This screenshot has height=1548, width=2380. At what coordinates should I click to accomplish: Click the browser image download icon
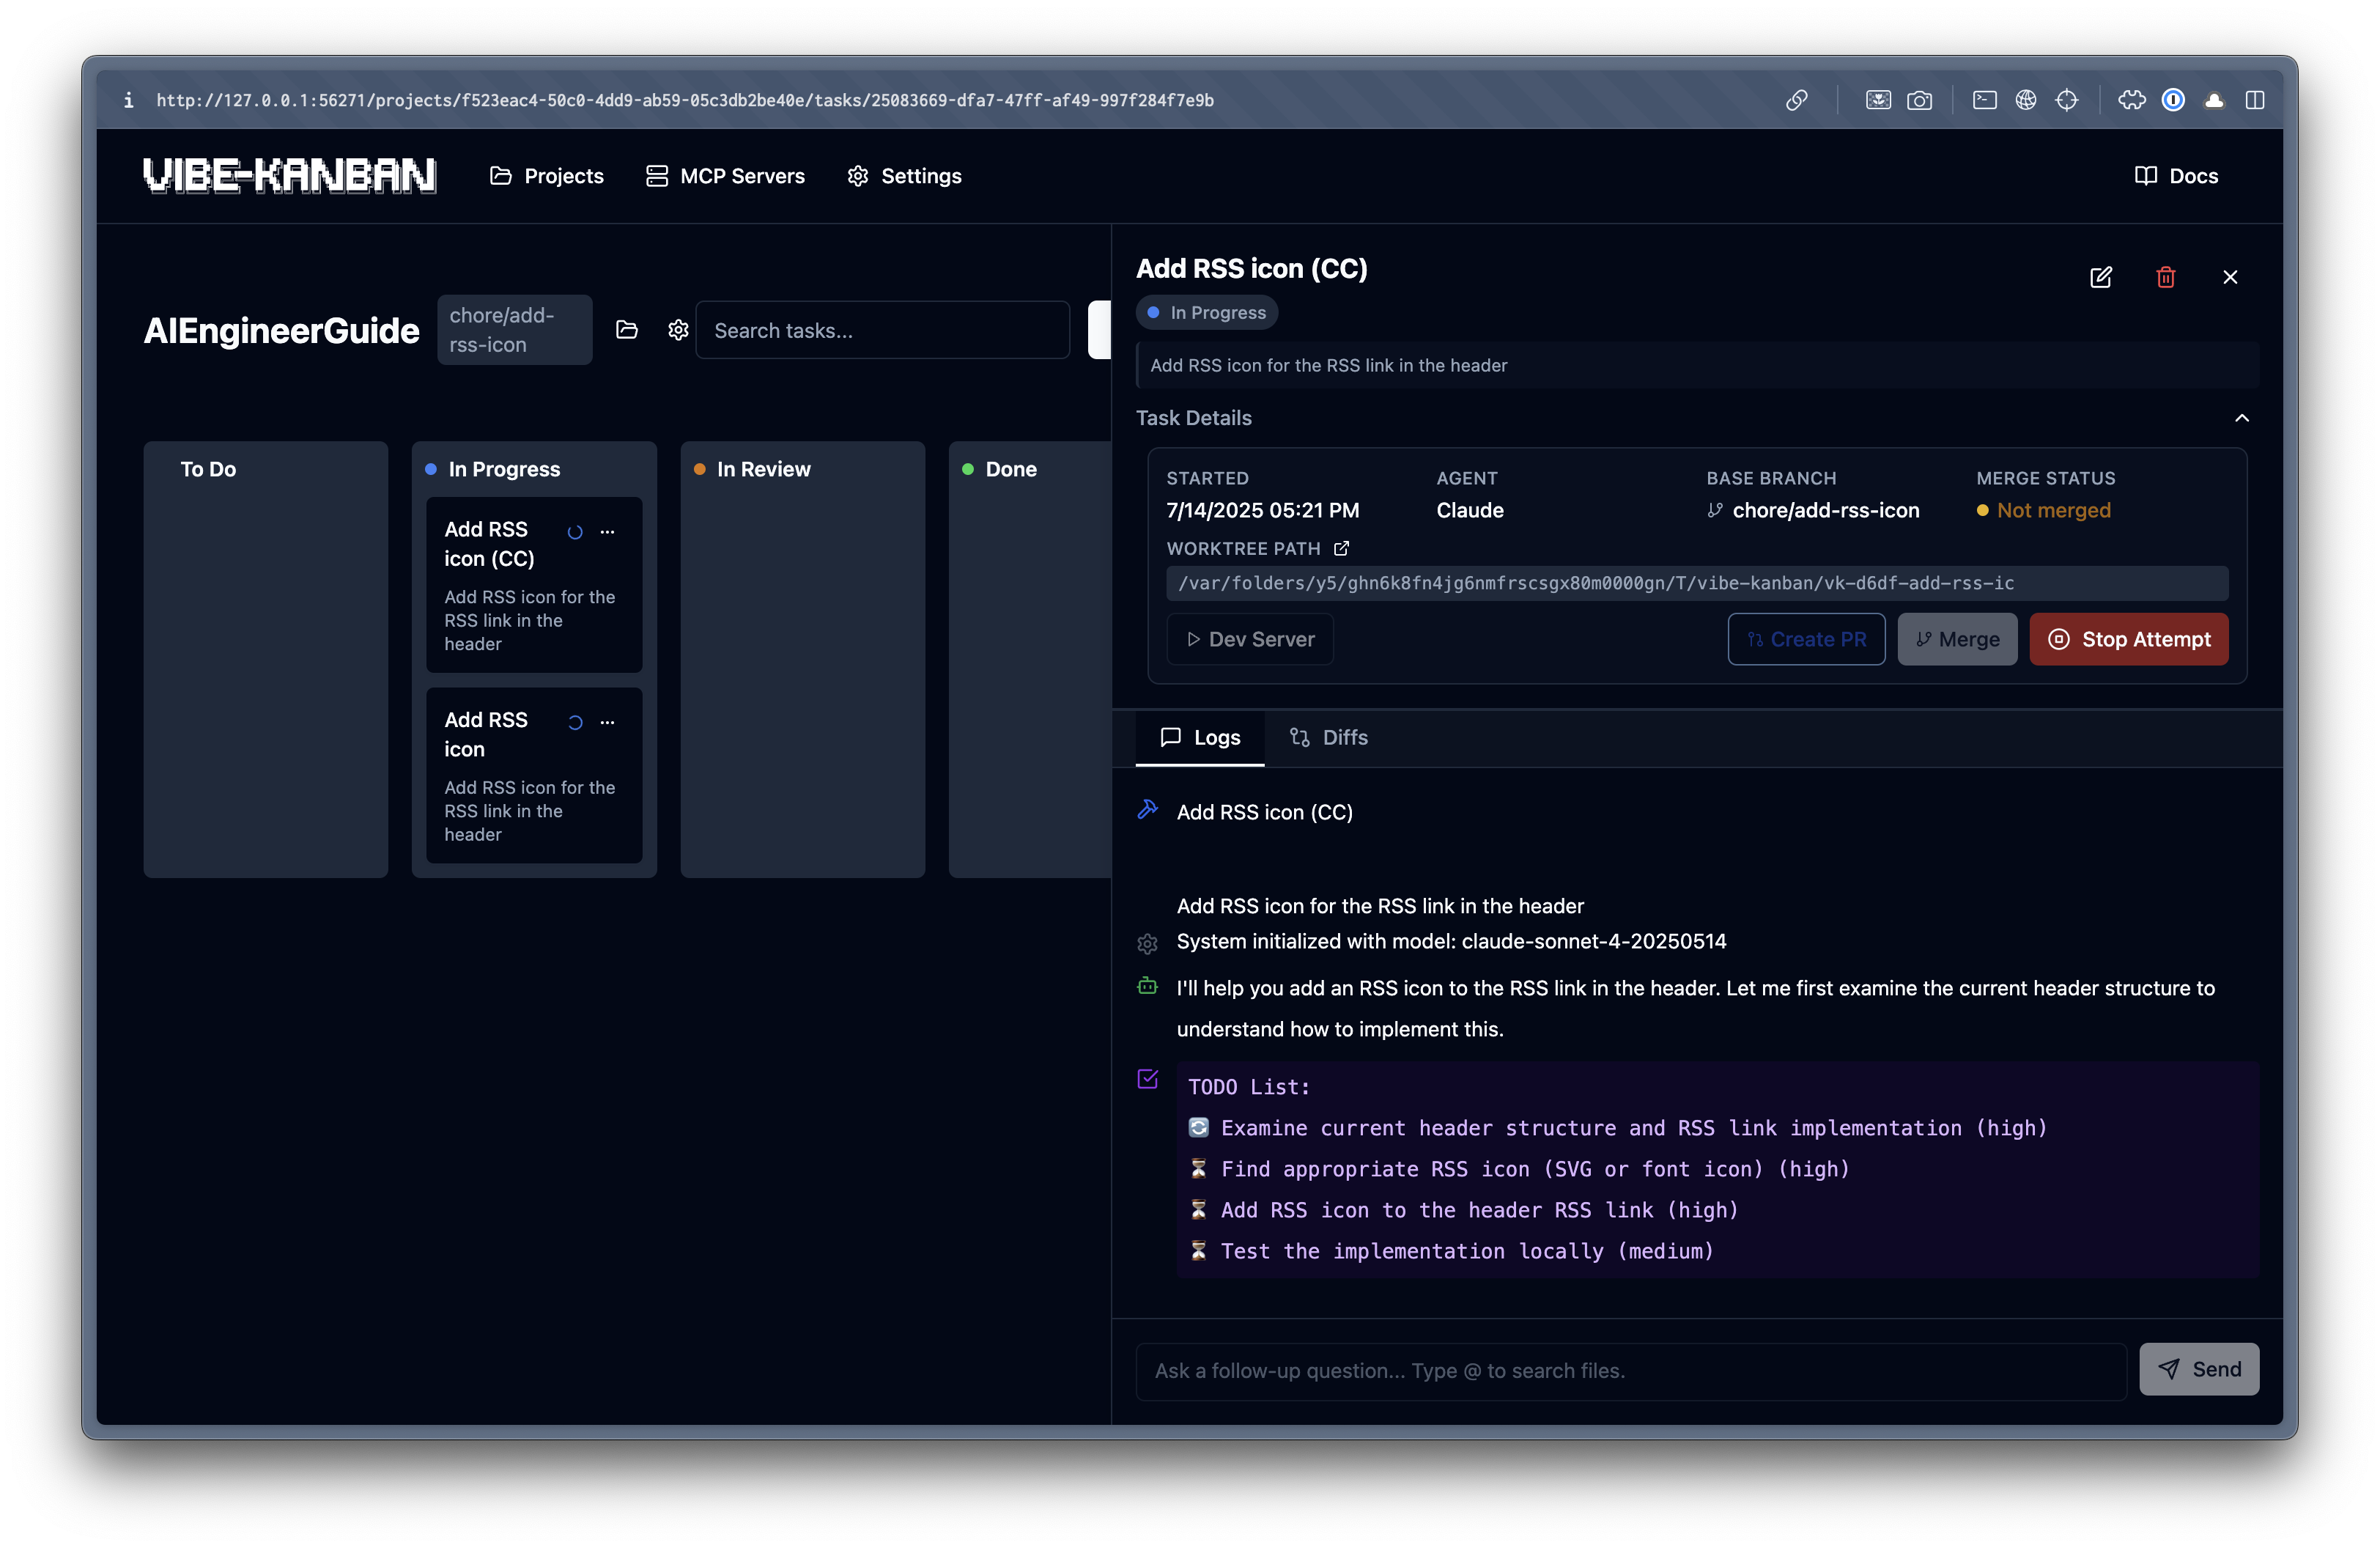coord(1878,100)
